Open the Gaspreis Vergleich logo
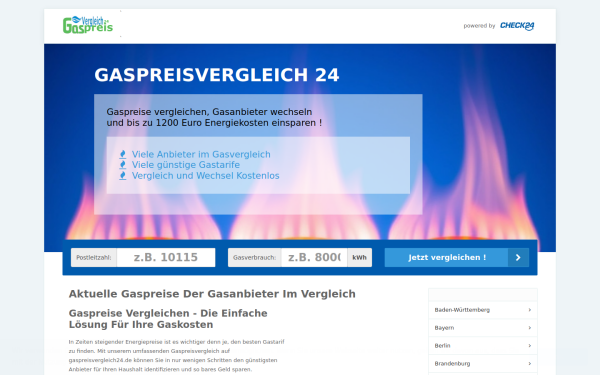The height and width of the screenshot is (375, 600). tap(88, 25)
